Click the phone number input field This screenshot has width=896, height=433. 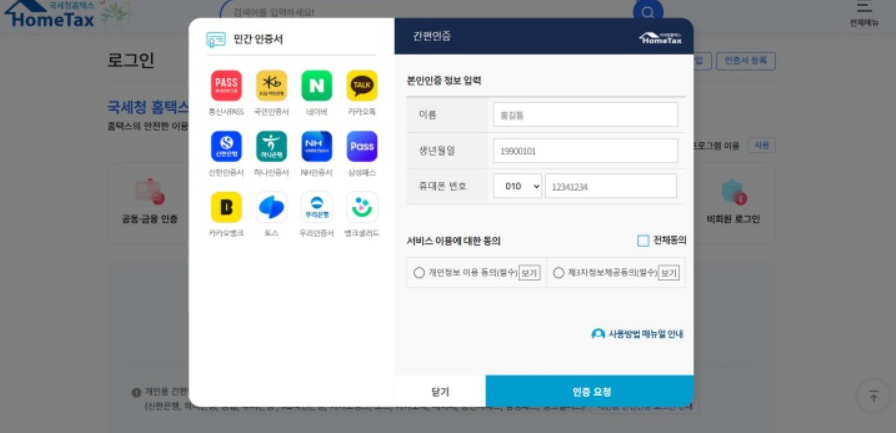(x=611, y=186)
